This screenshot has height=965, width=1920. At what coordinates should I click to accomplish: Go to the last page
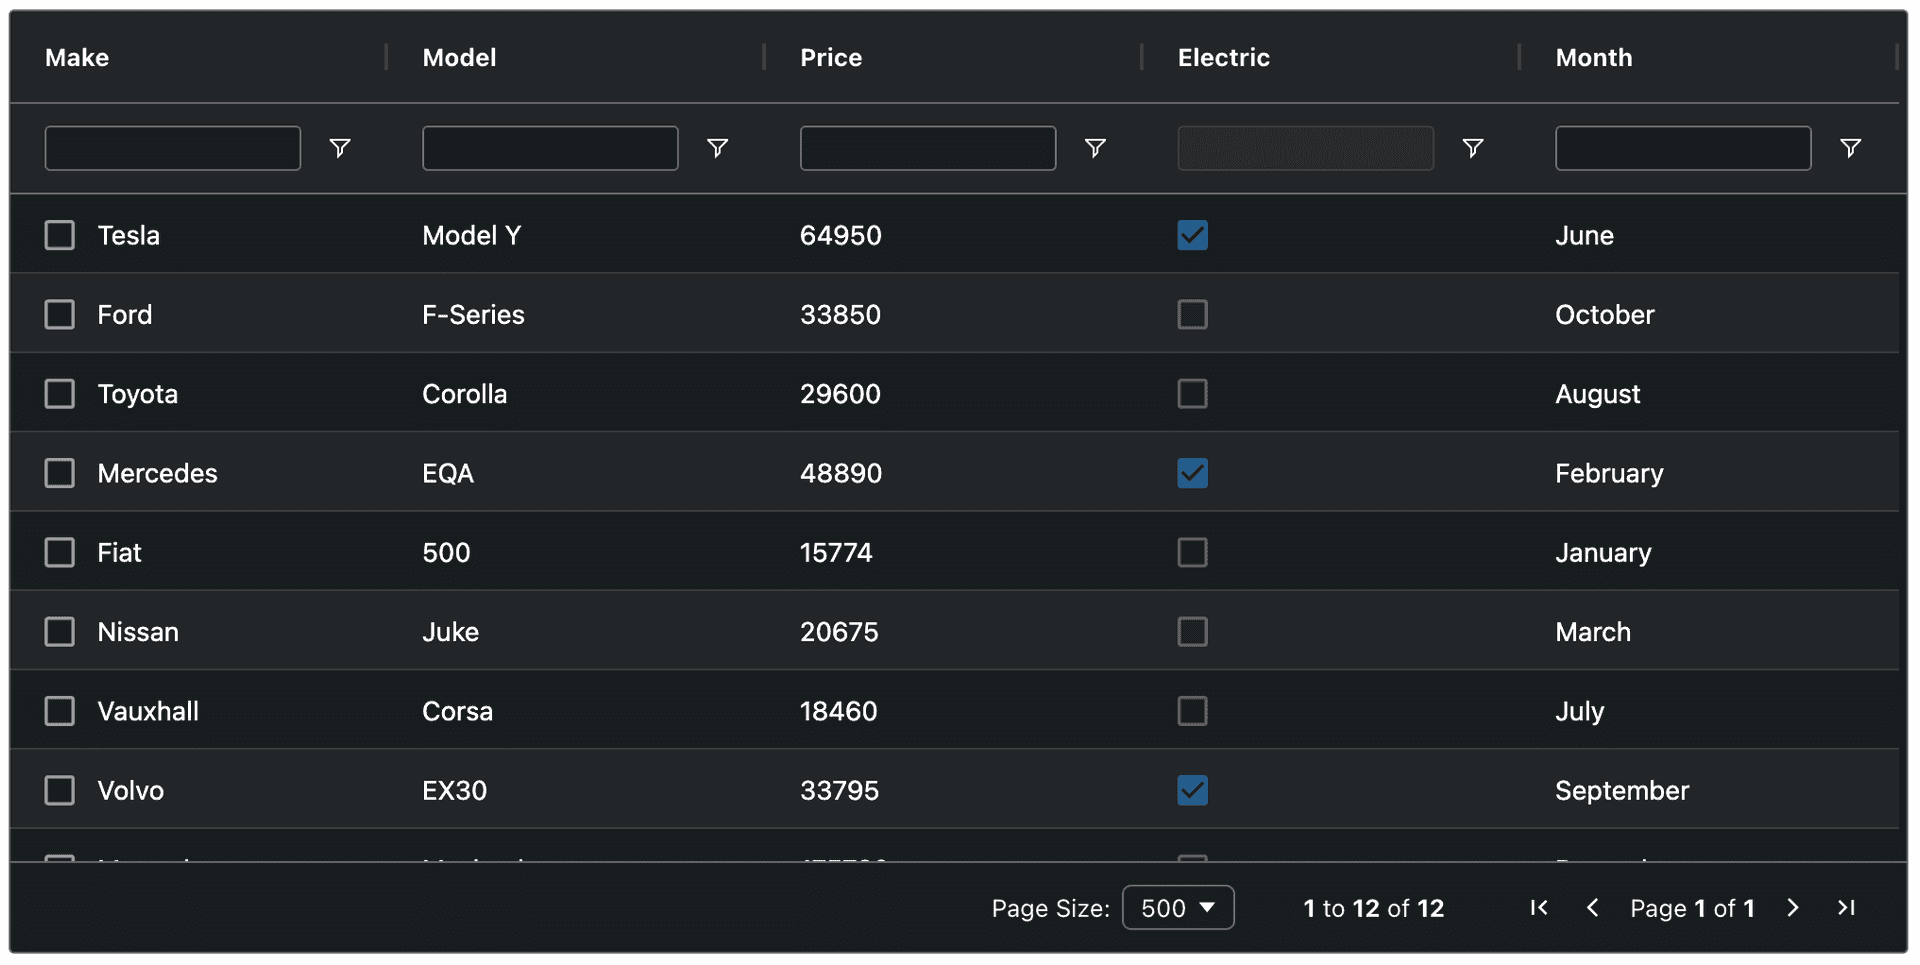(x=1846, y=908)
